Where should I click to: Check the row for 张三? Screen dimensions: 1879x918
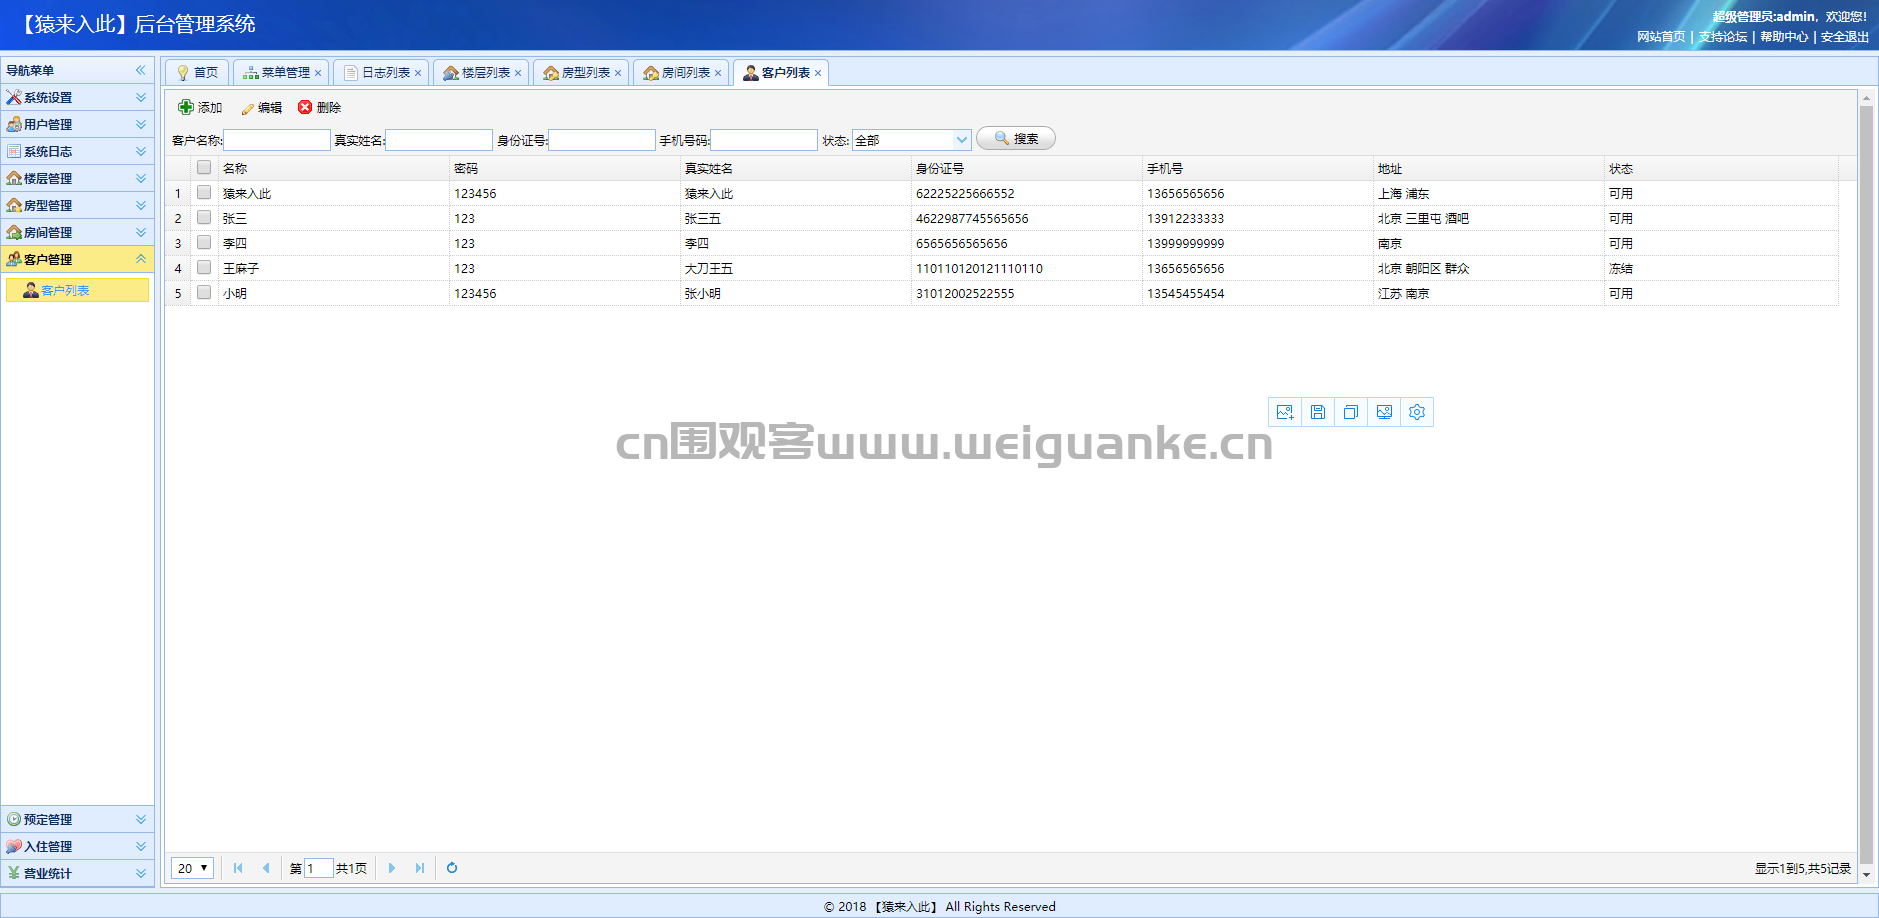click(x=204, y=217)
